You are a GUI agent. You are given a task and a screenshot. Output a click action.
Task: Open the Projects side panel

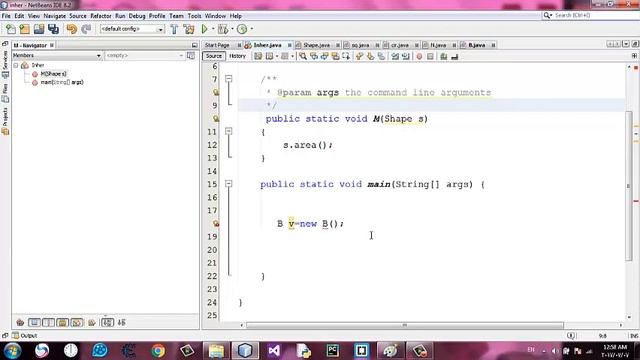(5, 121)
